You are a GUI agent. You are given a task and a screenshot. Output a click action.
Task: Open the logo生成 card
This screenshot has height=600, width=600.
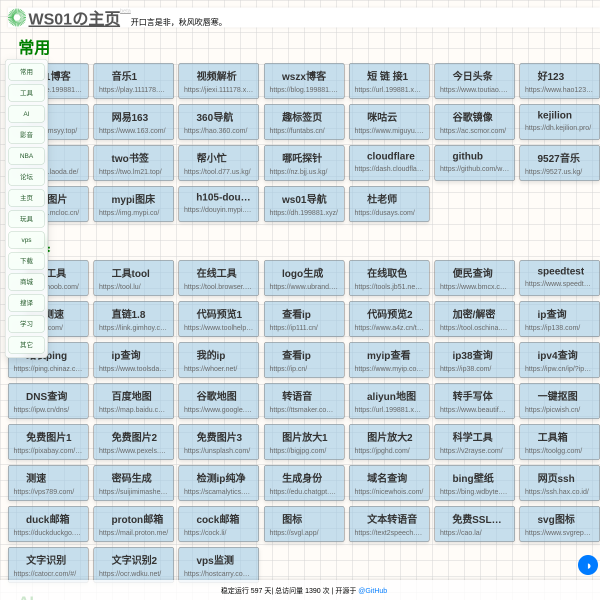(304, 278)
